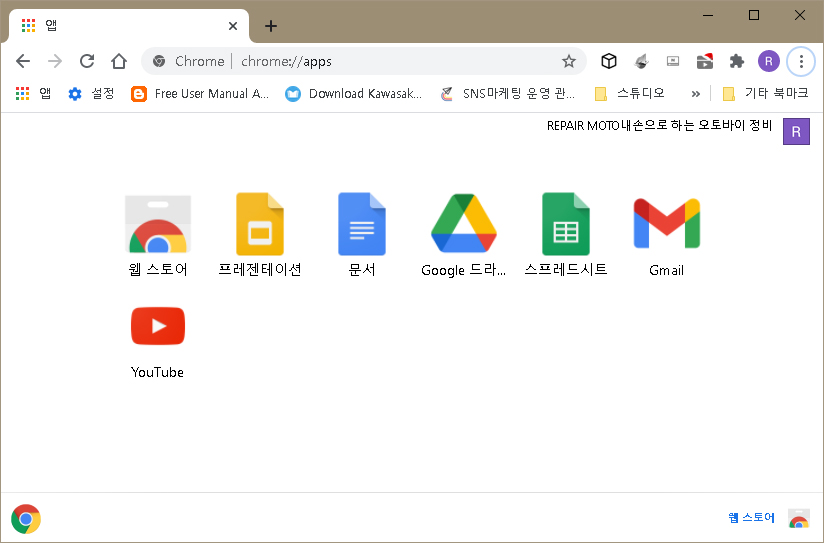Viewport: 824px width, 543px height.
Task: Open the Web Store app (웹 스토어)
Action: click(x=158, y=235)
